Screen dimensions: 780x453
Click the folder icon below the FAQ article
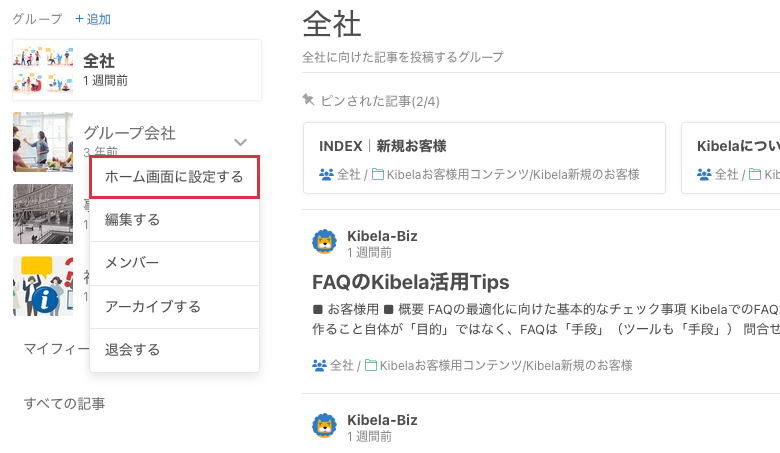[370, 366]
